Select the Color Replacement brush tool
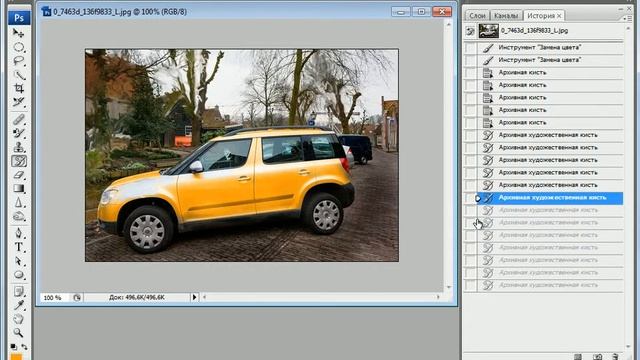 18,133
